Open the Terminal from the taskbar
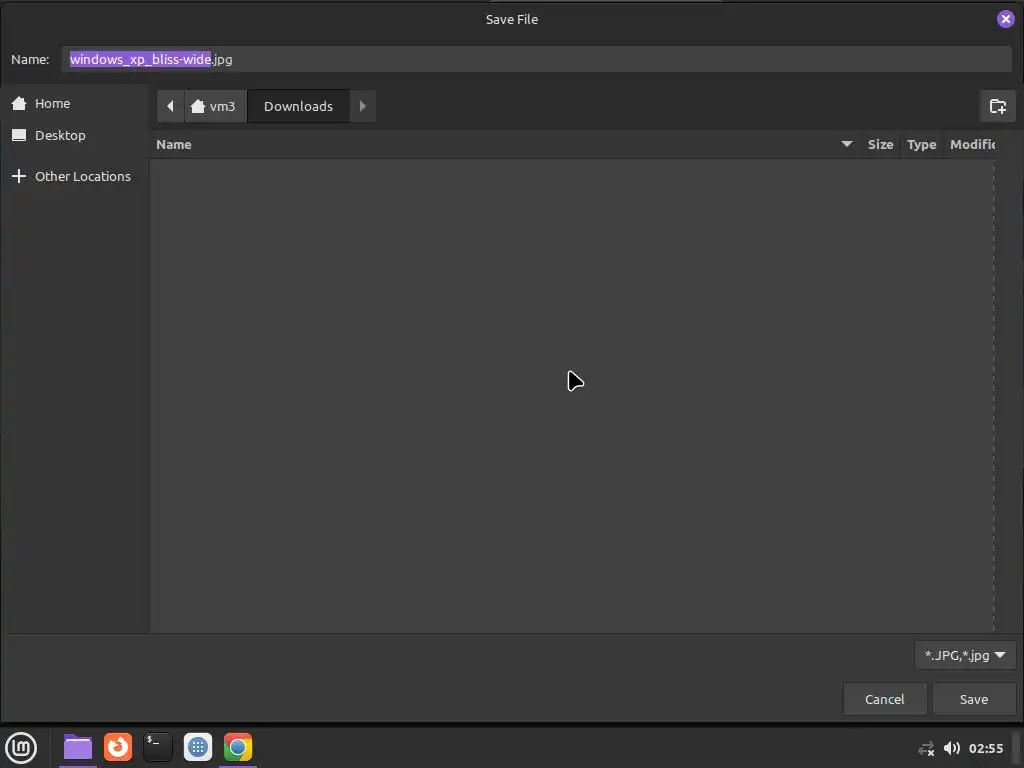 (x=157, y=747)
